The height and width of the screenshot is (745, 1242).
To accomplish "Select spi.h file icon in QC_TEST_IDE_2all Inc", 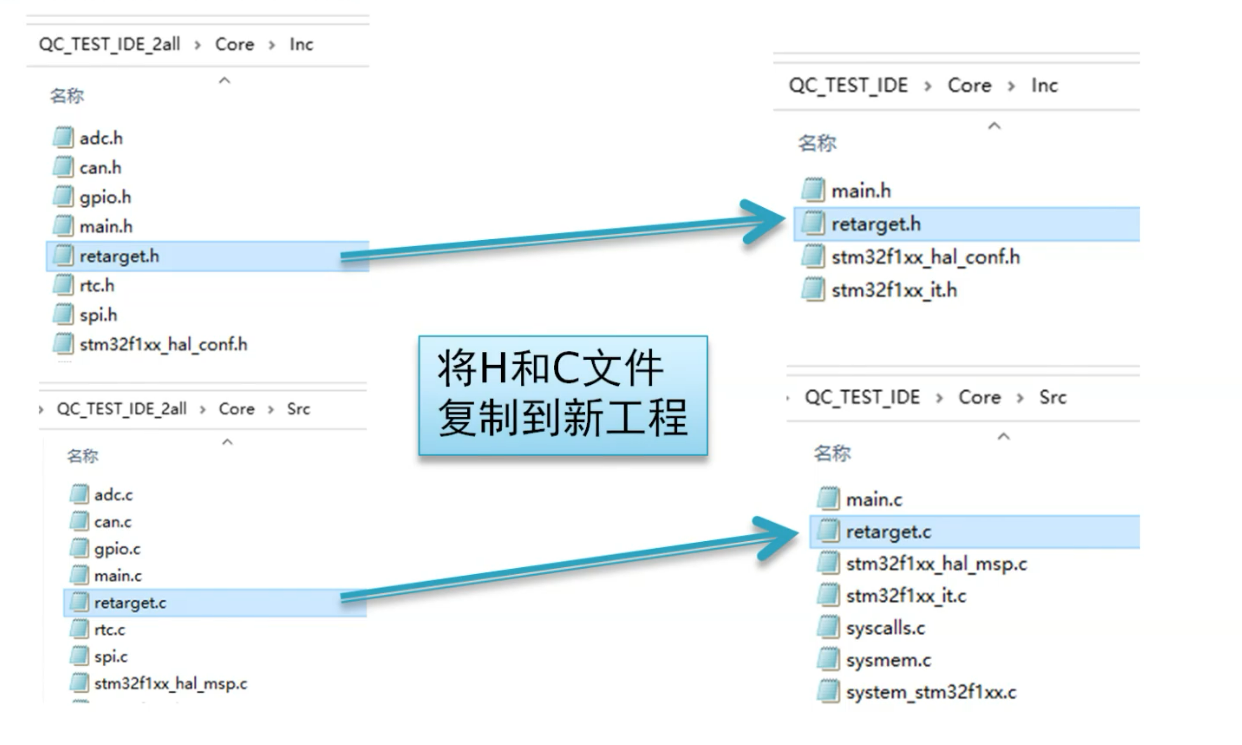I will tap(64, 315).
